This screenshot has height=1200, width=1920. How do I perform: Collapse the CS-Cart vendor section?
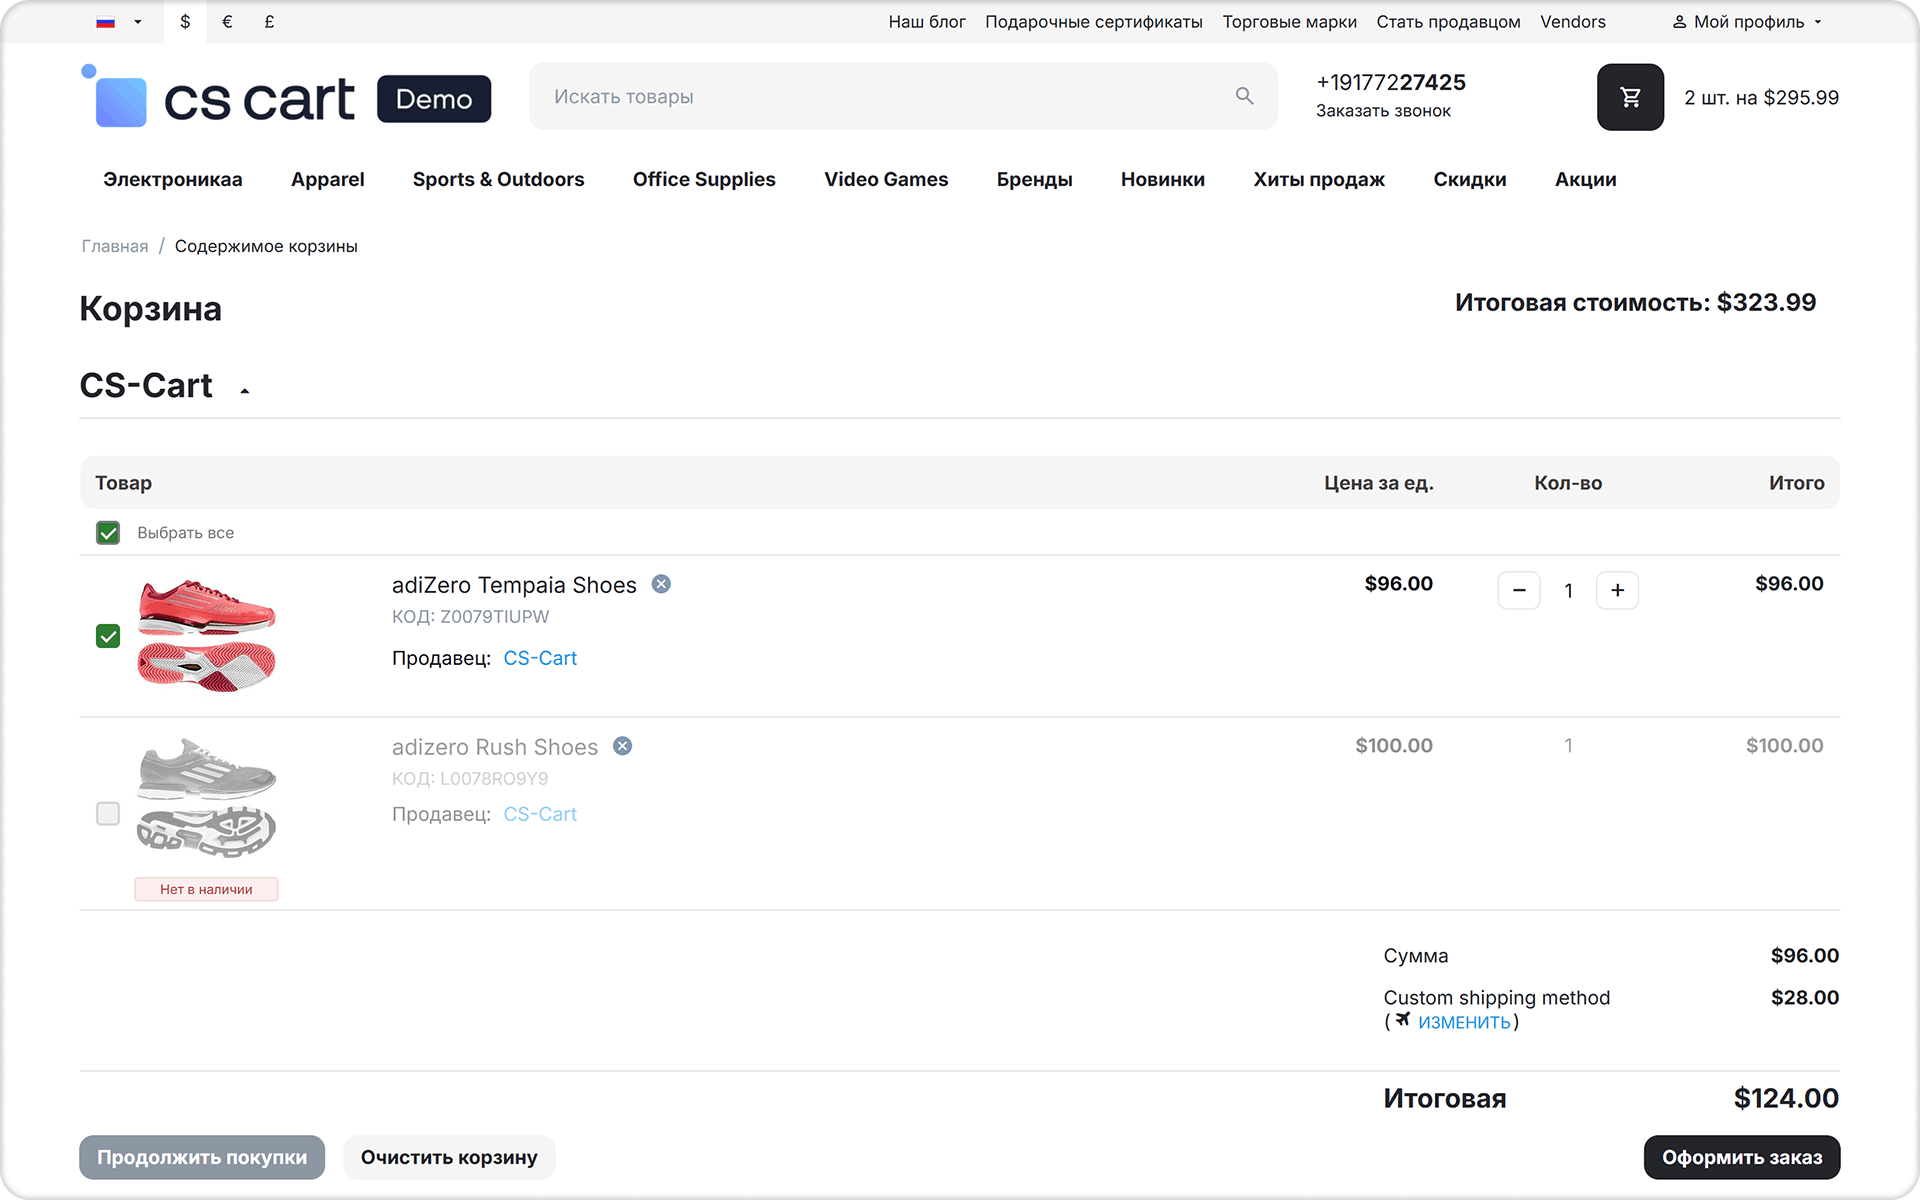[x=244, y=391]
